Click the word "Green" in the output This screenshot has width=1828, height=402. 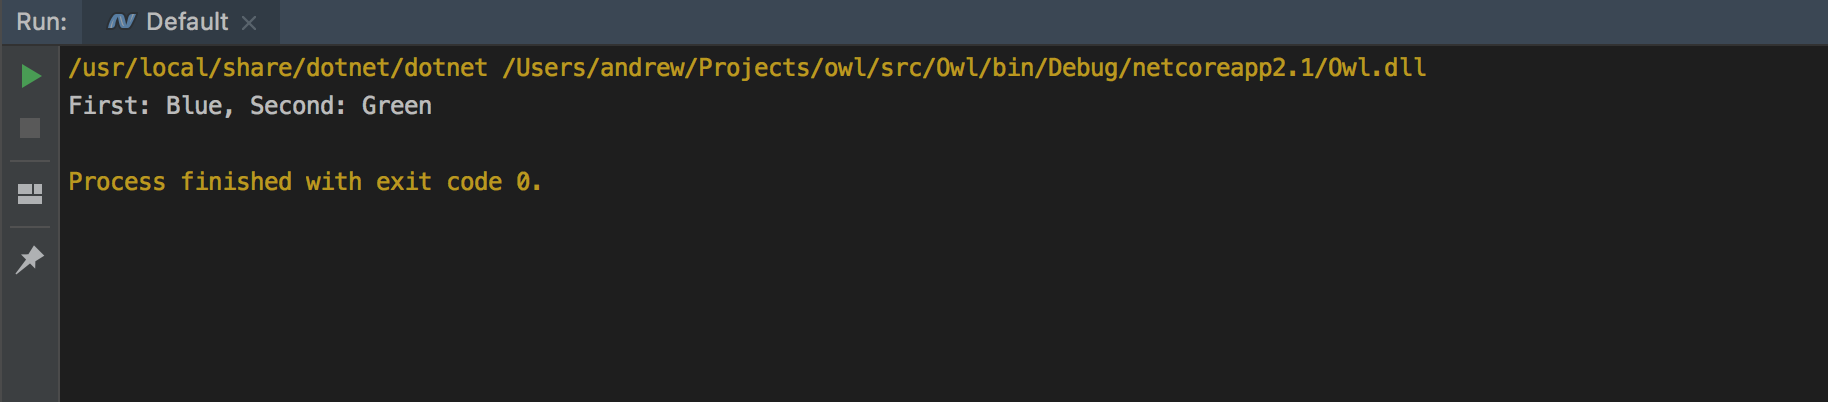click(x=397, y=106)
